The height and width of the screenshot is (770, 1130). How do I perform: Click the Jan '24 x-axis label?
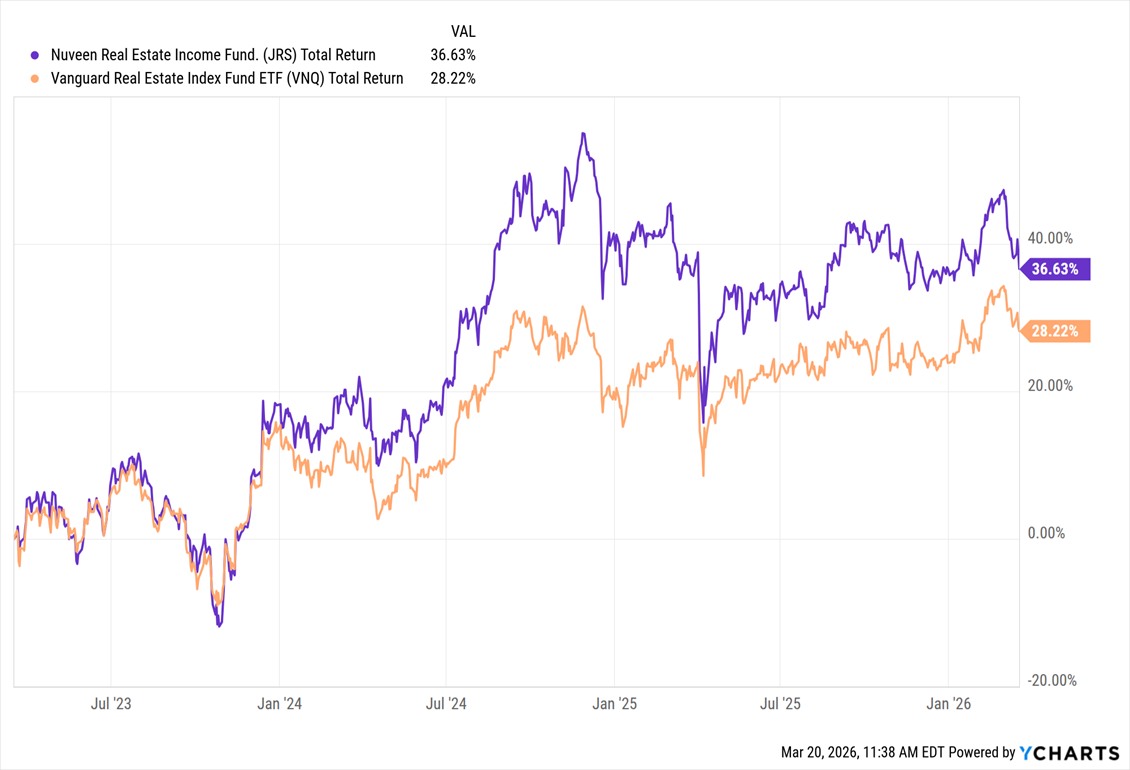click(279, 703)
